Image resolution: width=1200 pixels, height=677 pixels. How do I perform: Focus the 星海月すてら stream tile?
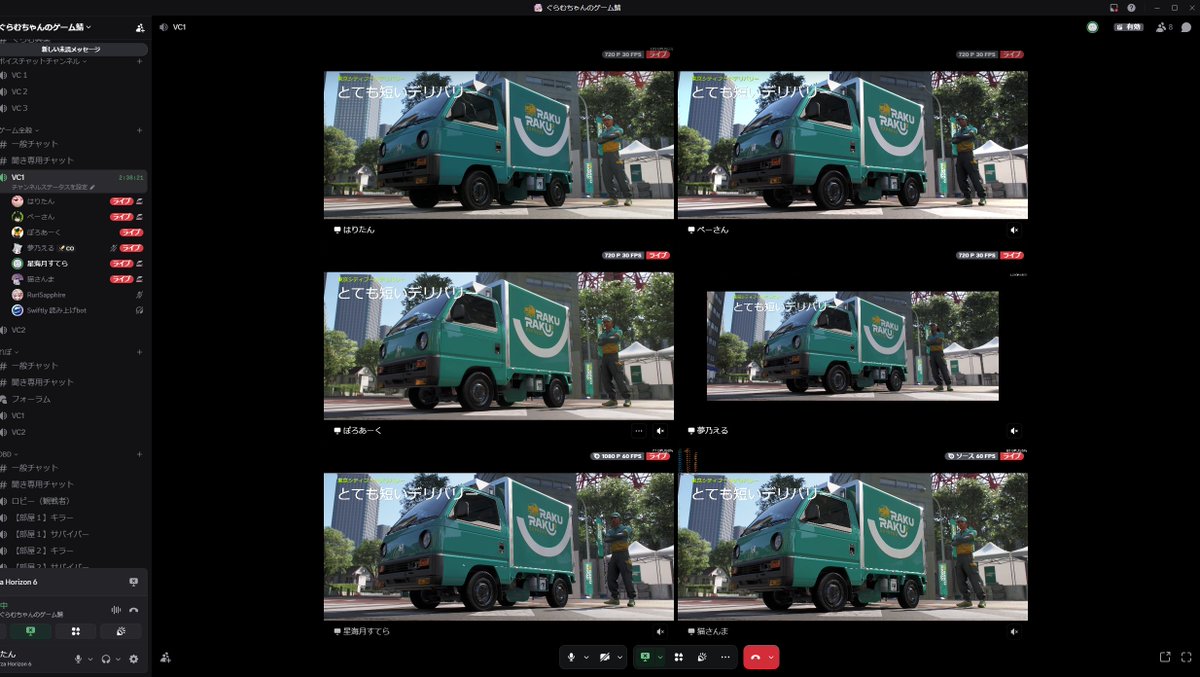click(x=499, y=546)
